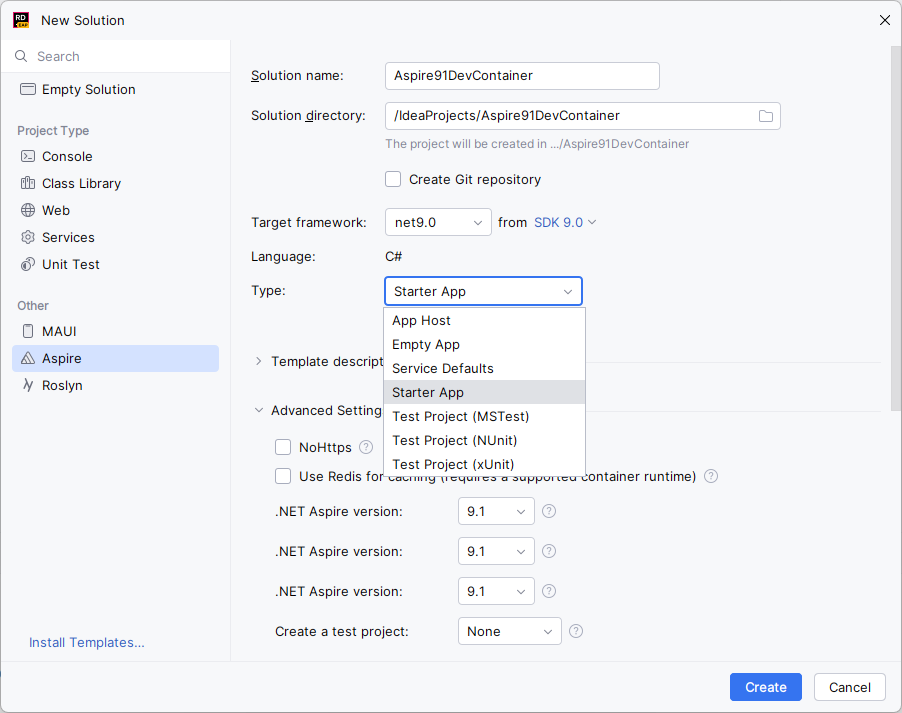Screen dimensions: 902x713
Task: Toggle the NoHttps checkbox
Action: click(x=284, y=448)
